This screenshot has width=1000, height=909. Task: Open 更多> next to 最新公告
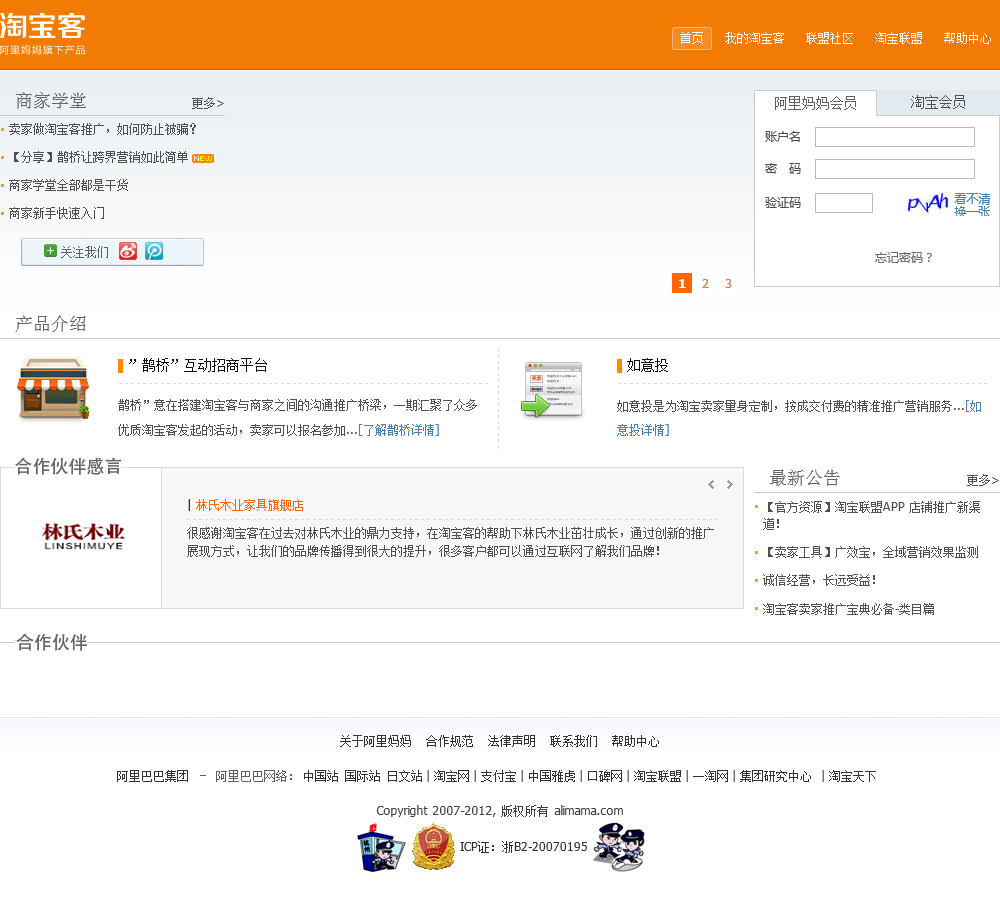(982, 480)
